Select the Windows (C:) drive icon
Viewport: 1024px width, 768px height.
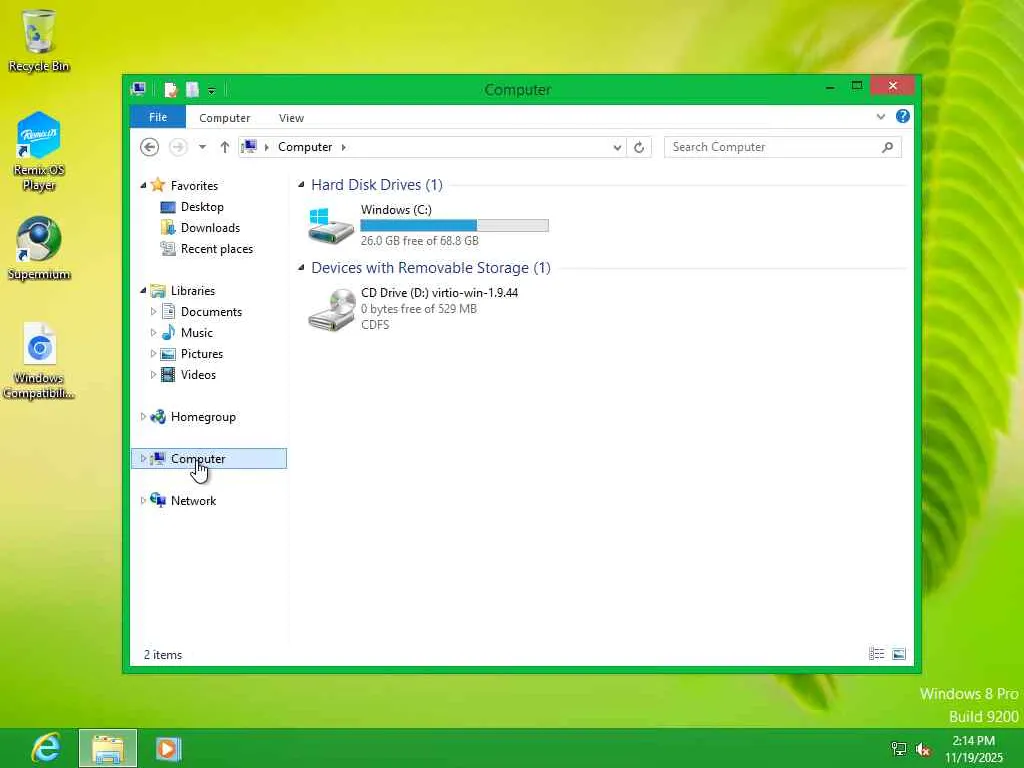[331, 225]
